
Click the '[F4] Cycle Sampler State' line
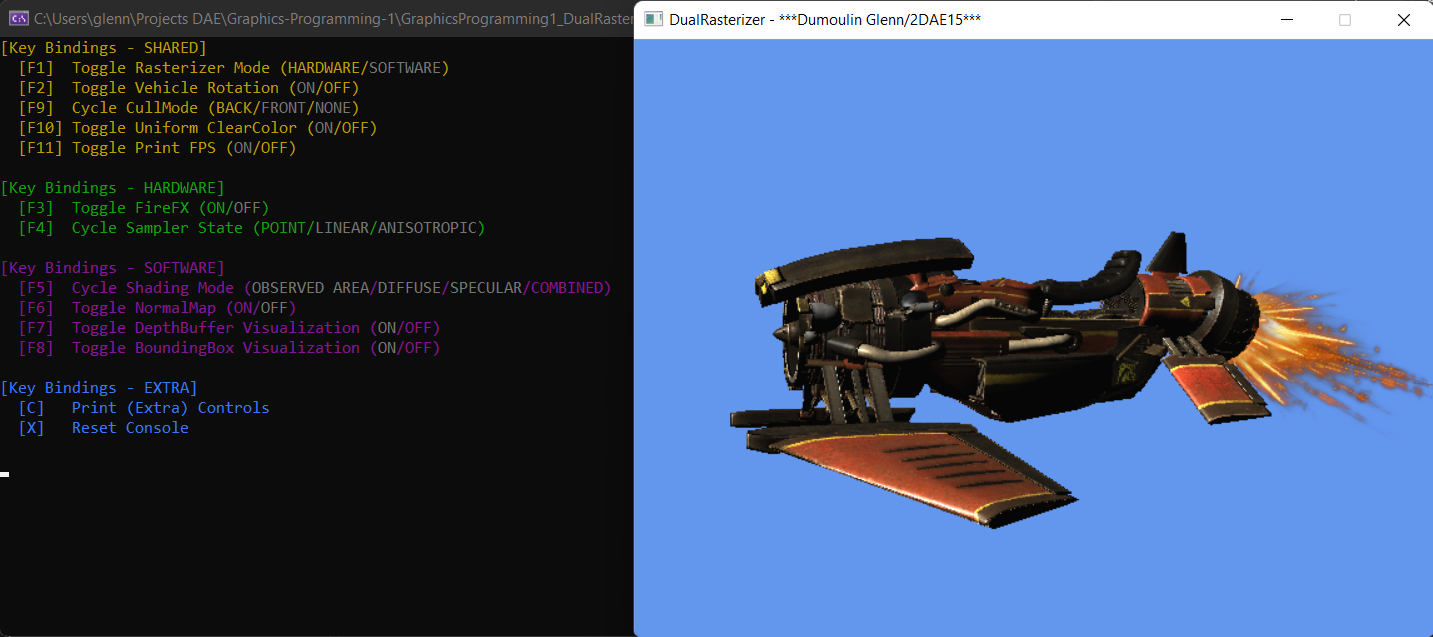[252, 228]
